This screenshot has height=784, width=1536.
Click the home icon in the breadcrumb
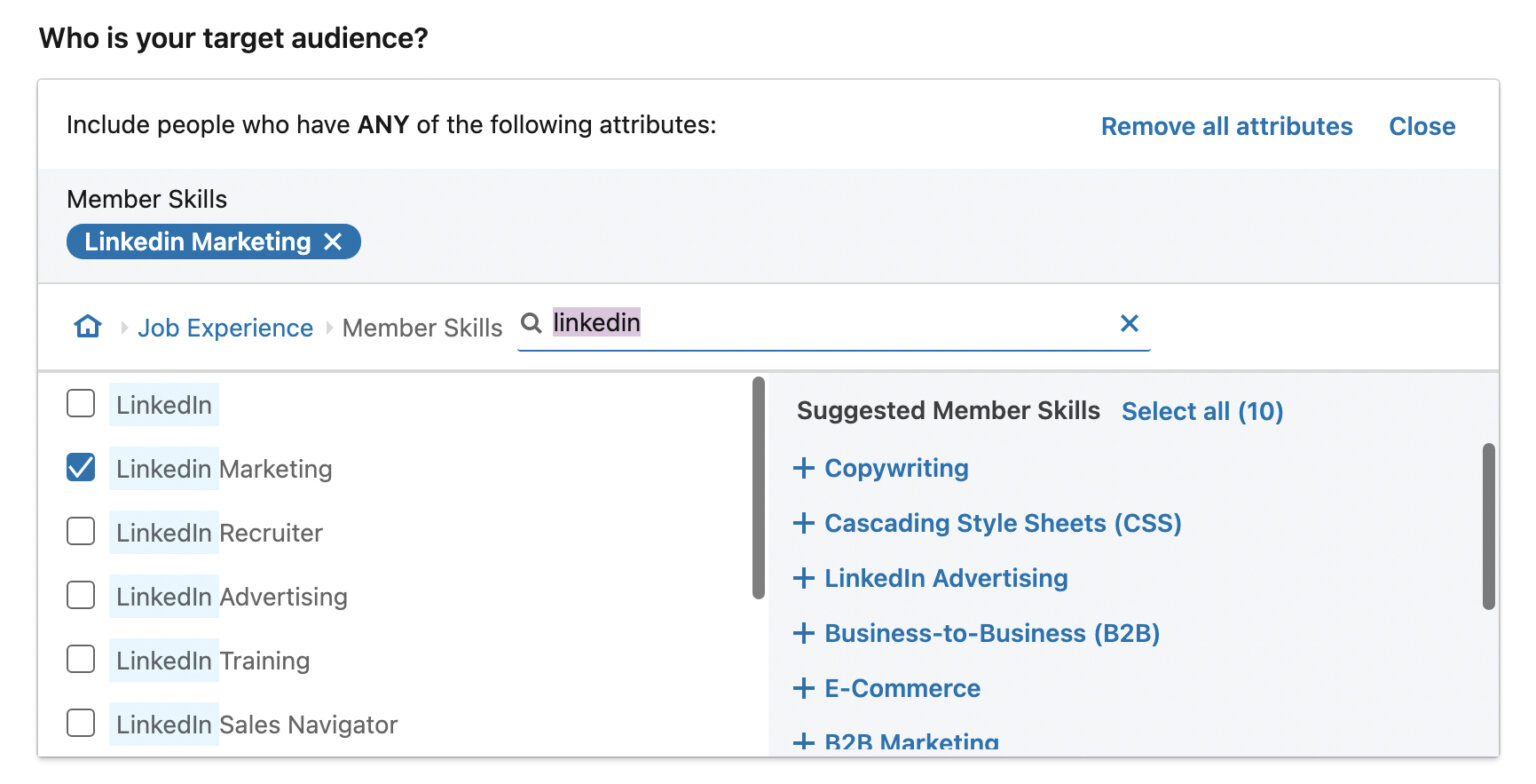[88, 327]
